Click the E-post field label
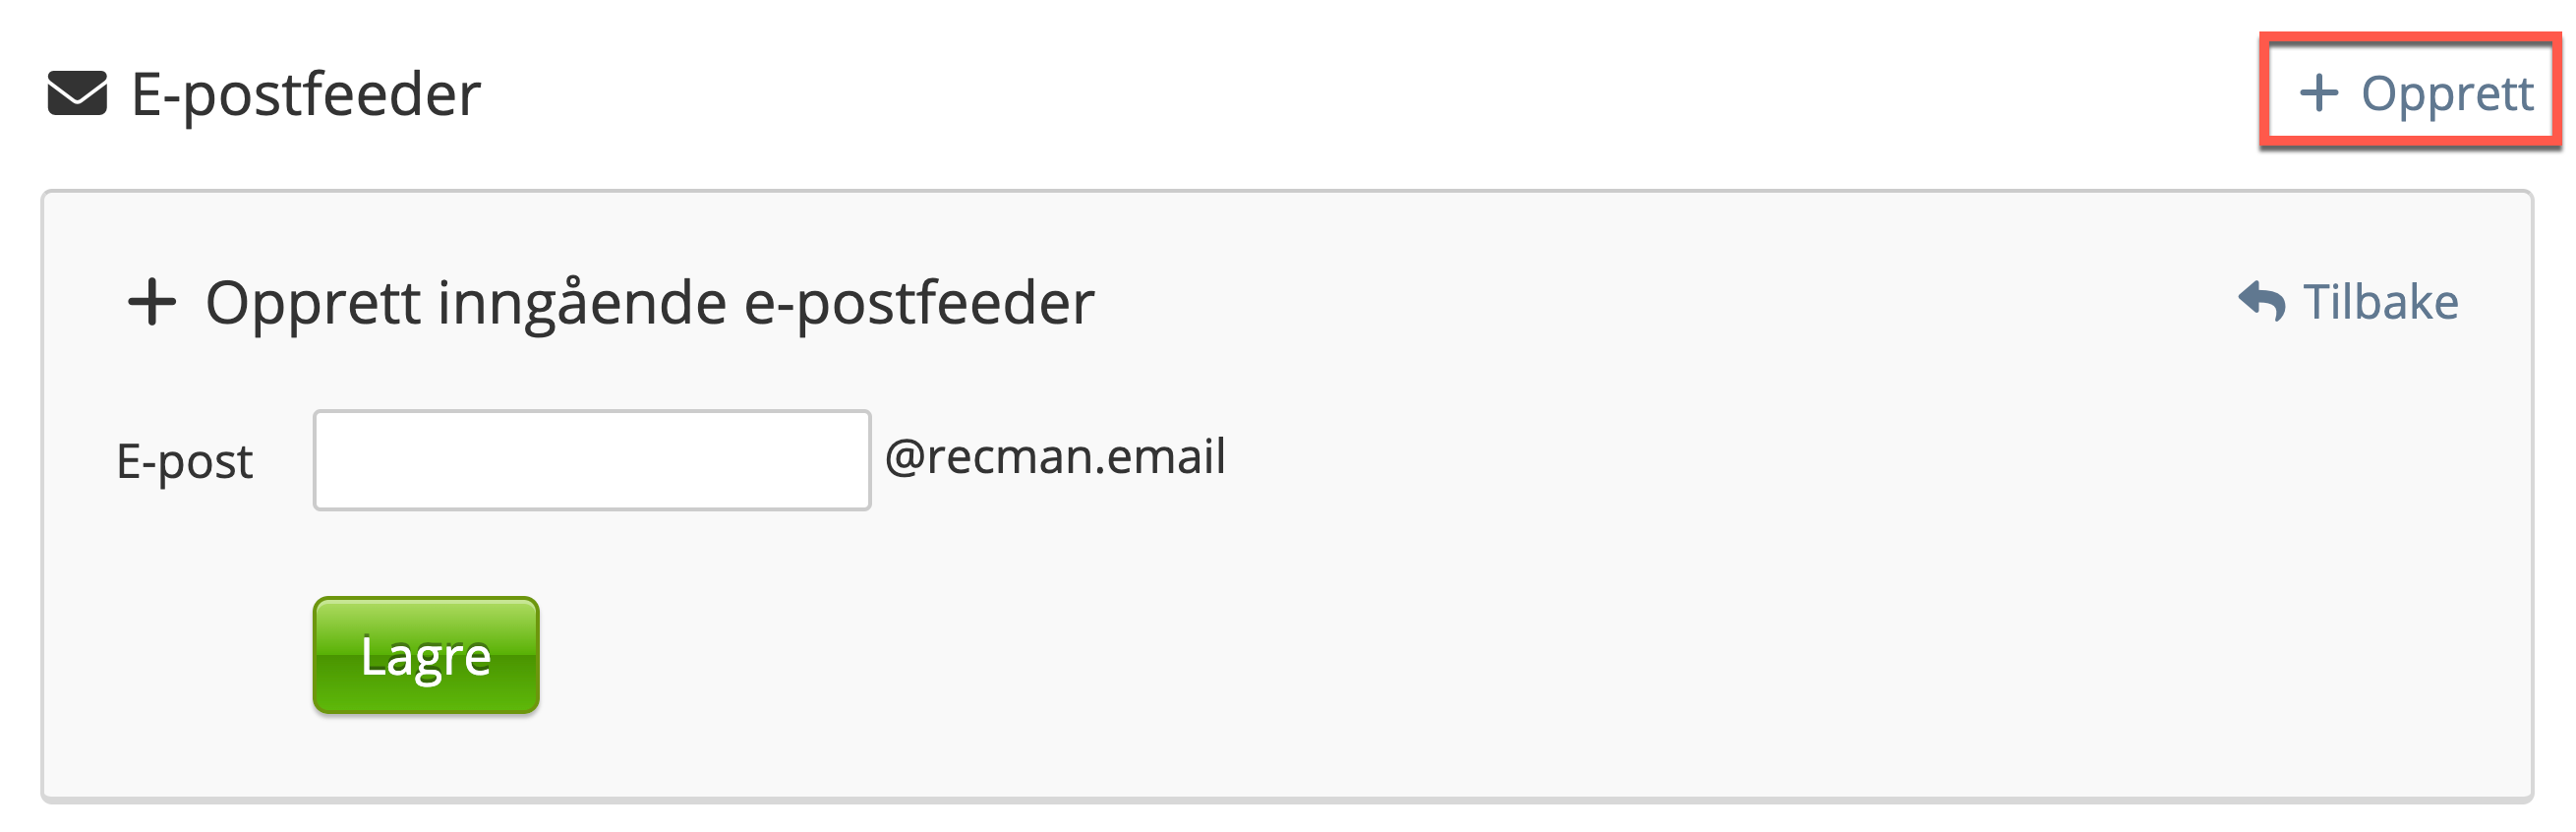The image size is (2576, 832). coord(184,462)
